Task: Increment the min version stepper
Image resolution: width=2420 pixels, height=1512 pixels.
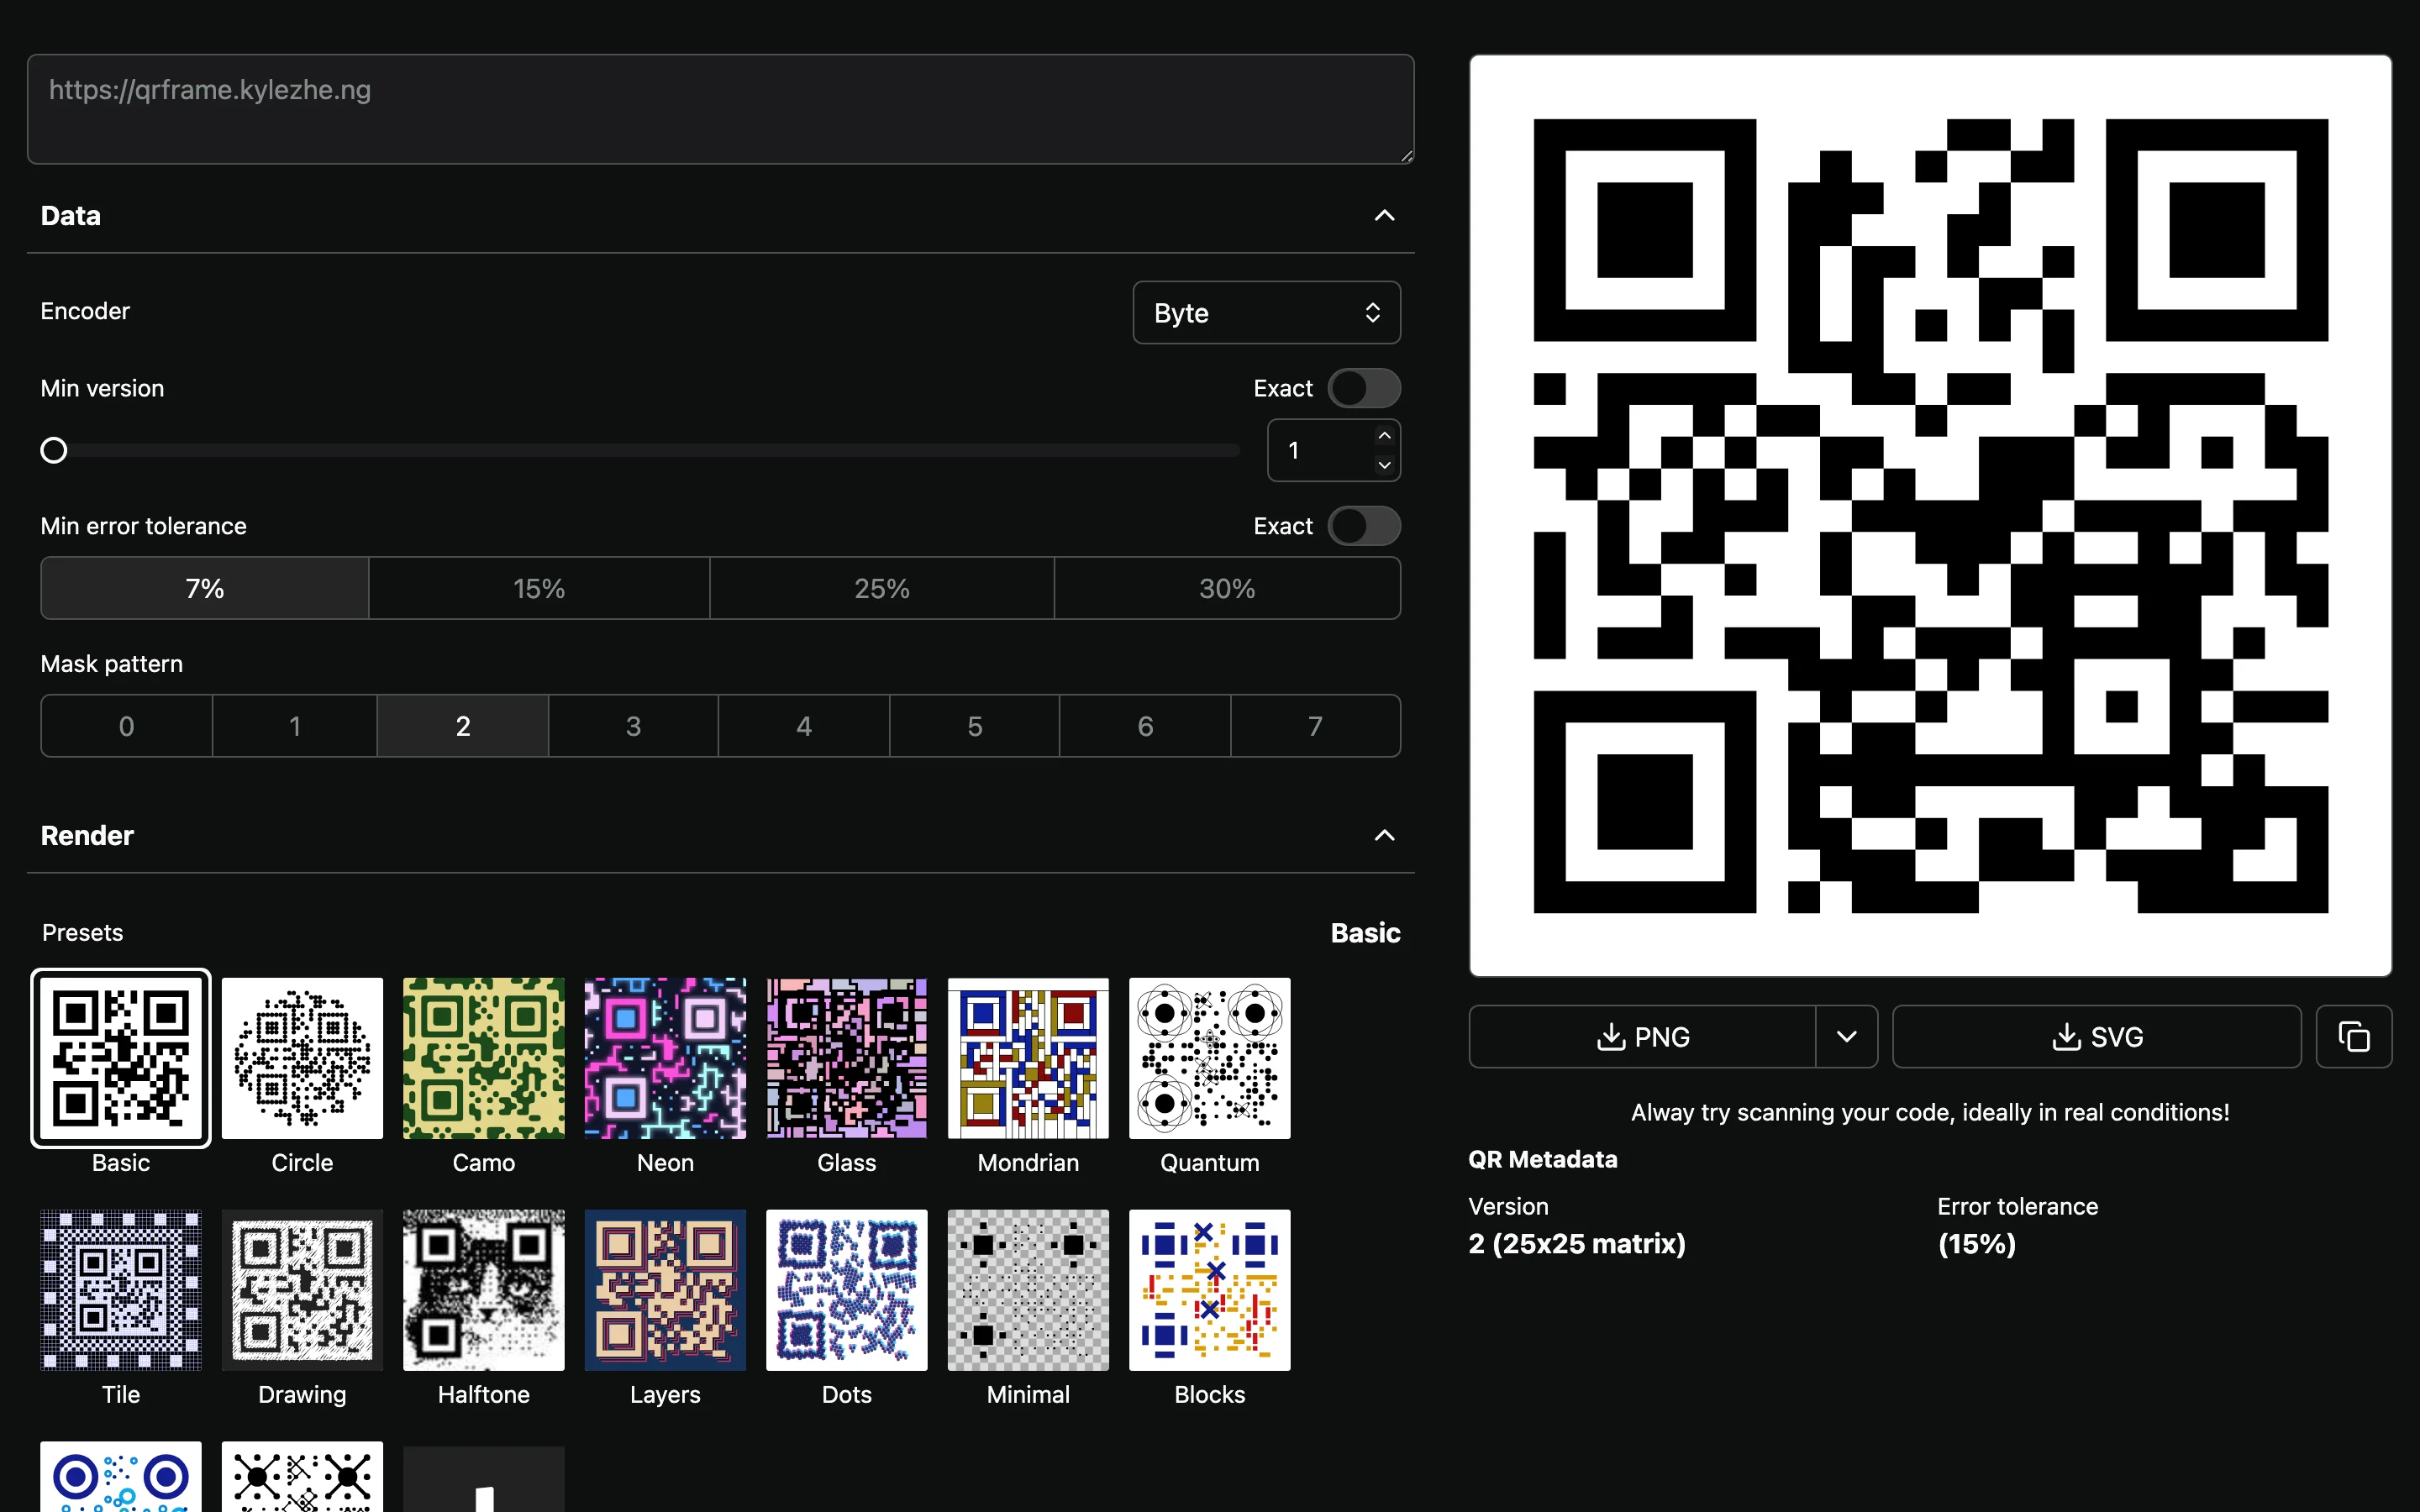Action: coord(1384,436)
